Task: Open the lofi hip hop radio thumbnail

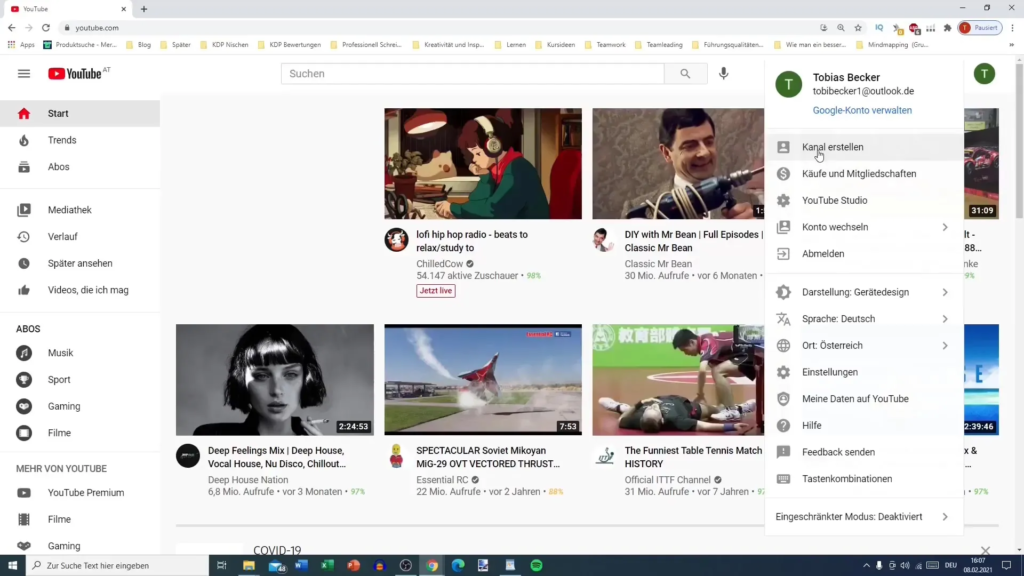Action: [x=483, y=163]
